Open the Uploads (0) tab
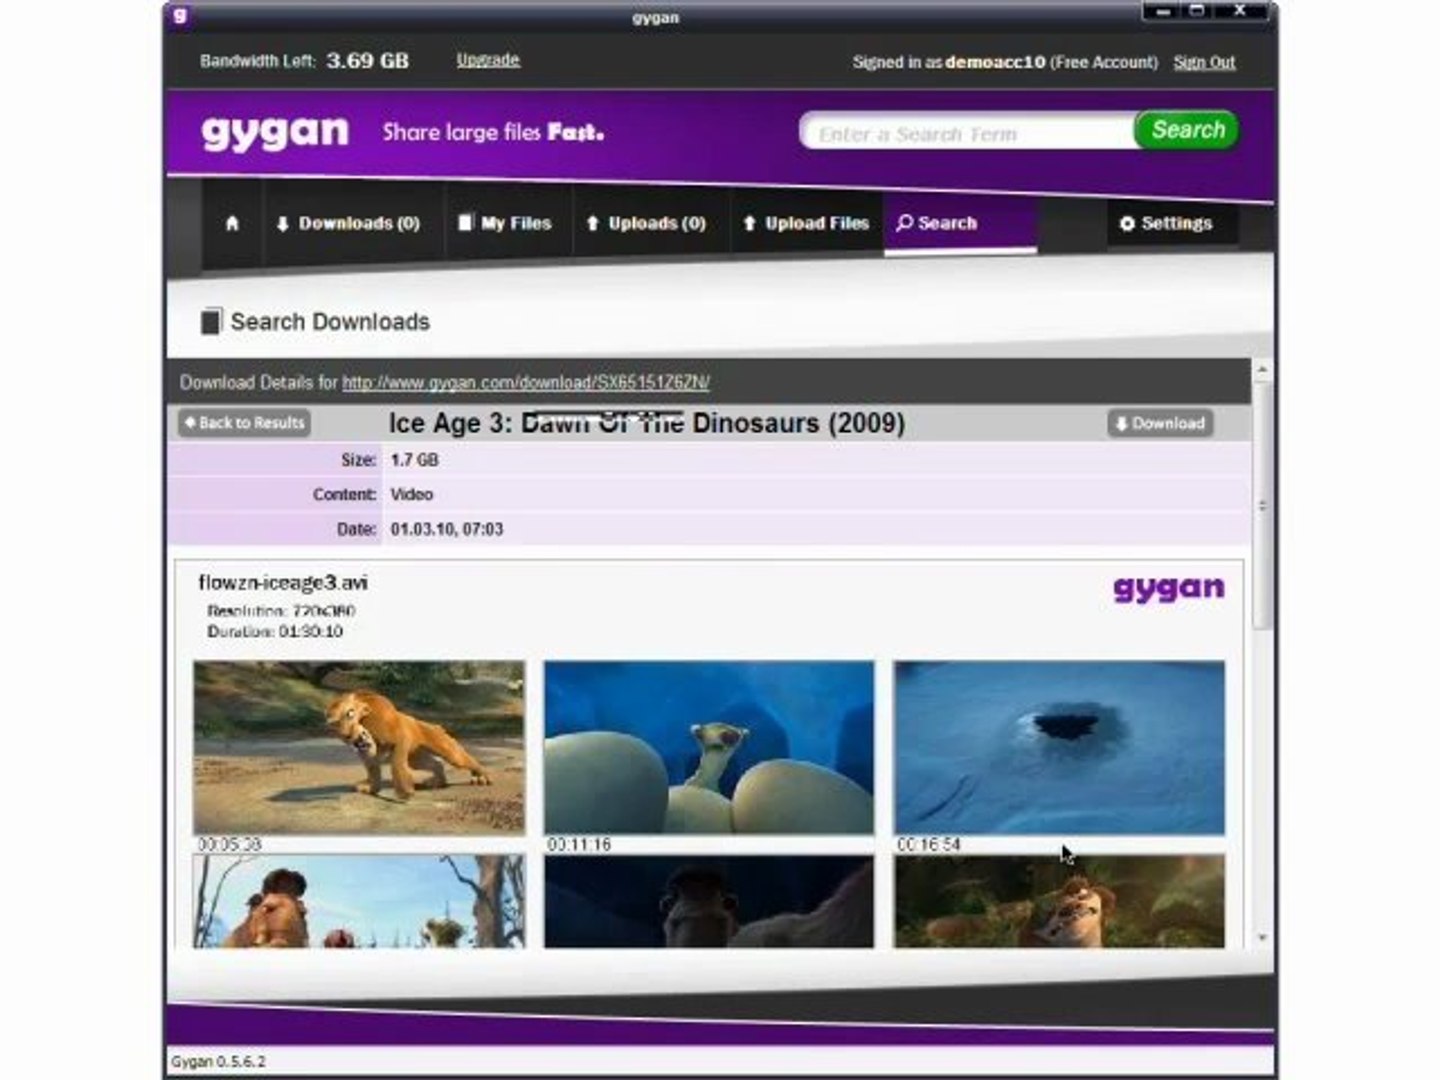 pyautogui.click(x=647, y=223)
